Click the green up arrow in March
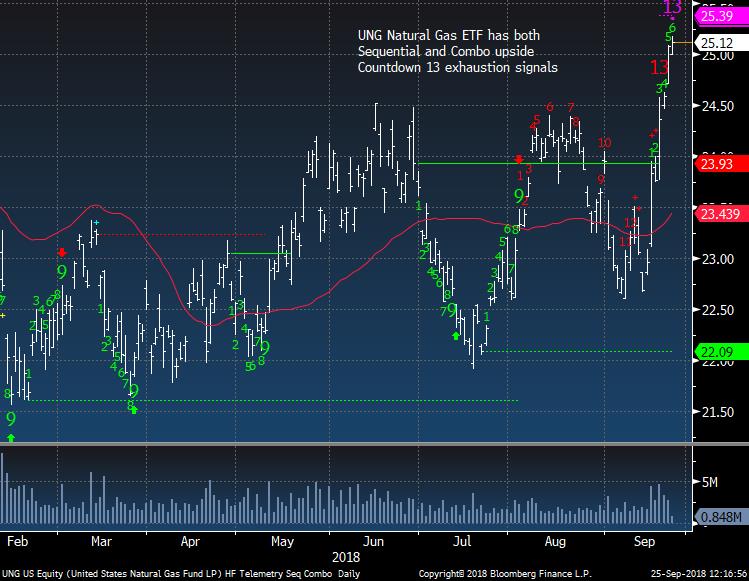The image size is (749, 581). [x=134, y=410]
